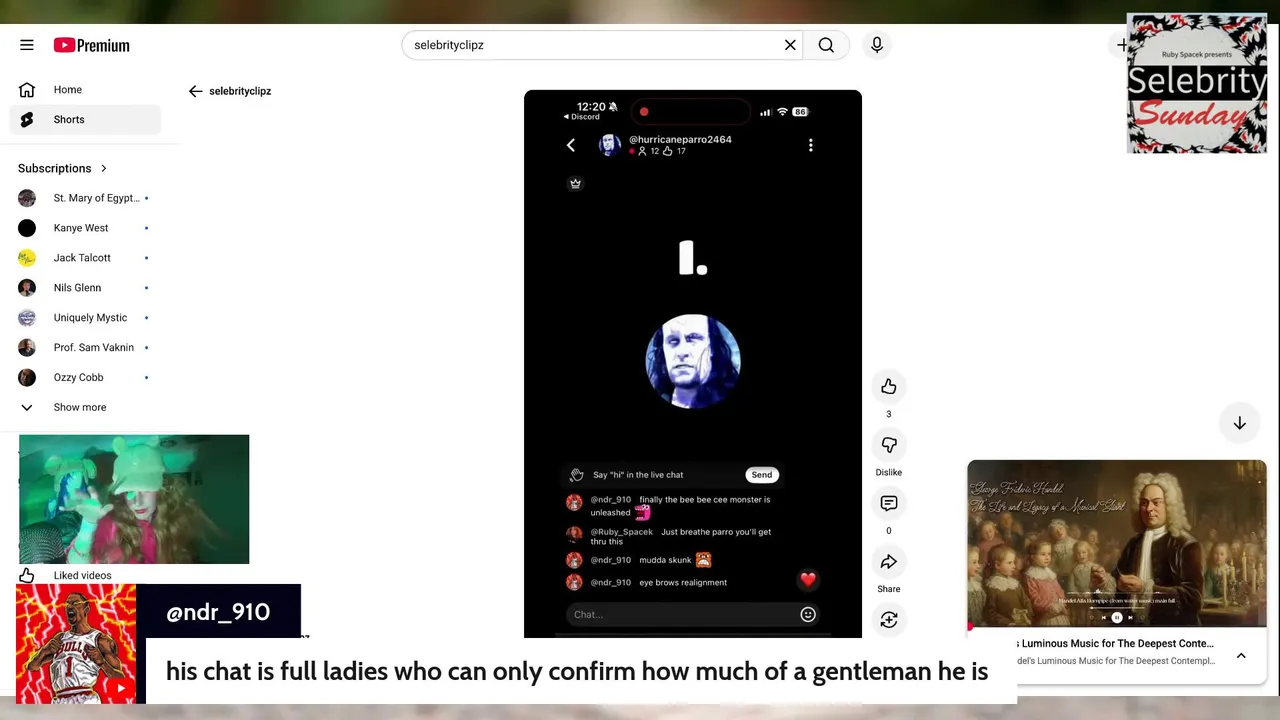Expand the Subscriptions section chevron
The width and height of the screenshot is (1280, 720).
[103, 168]
